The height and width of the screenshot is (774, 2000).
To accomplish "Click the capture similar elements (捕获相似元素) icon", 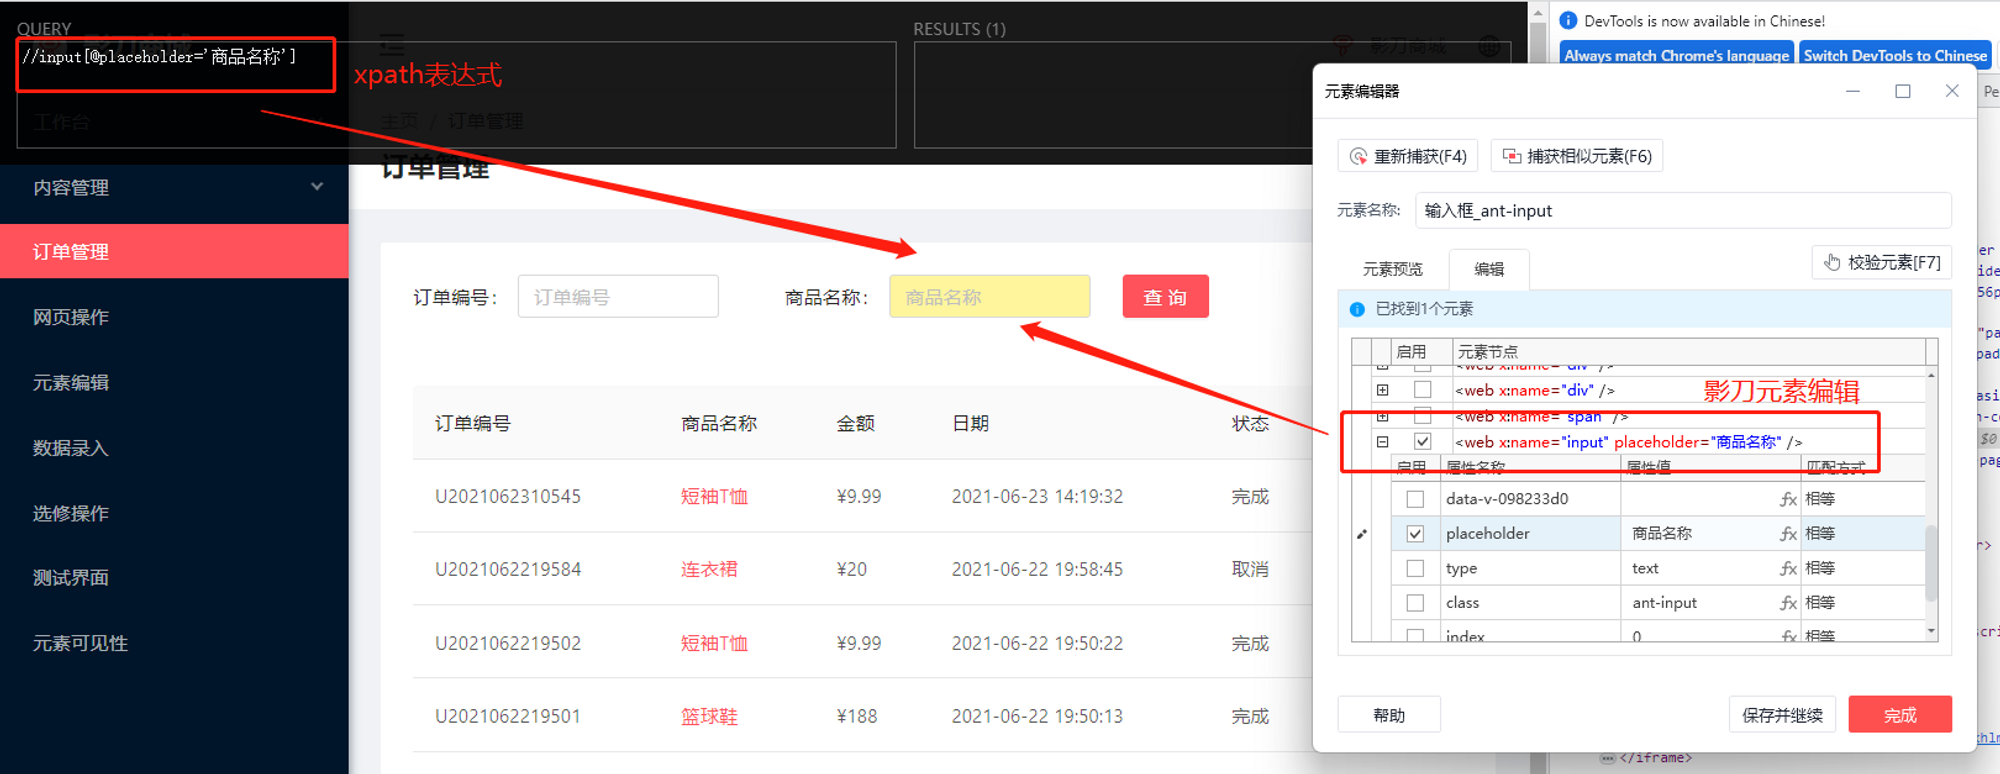I will (x=1512, y=156).
